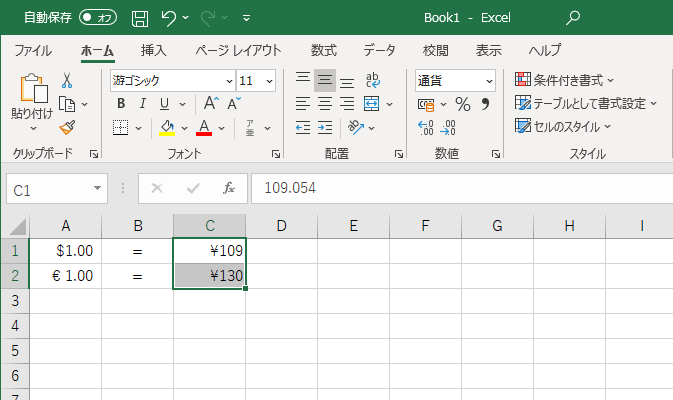673x400 pixels.
Task: Apply accounting number format icon
Action: coord(426,104)
